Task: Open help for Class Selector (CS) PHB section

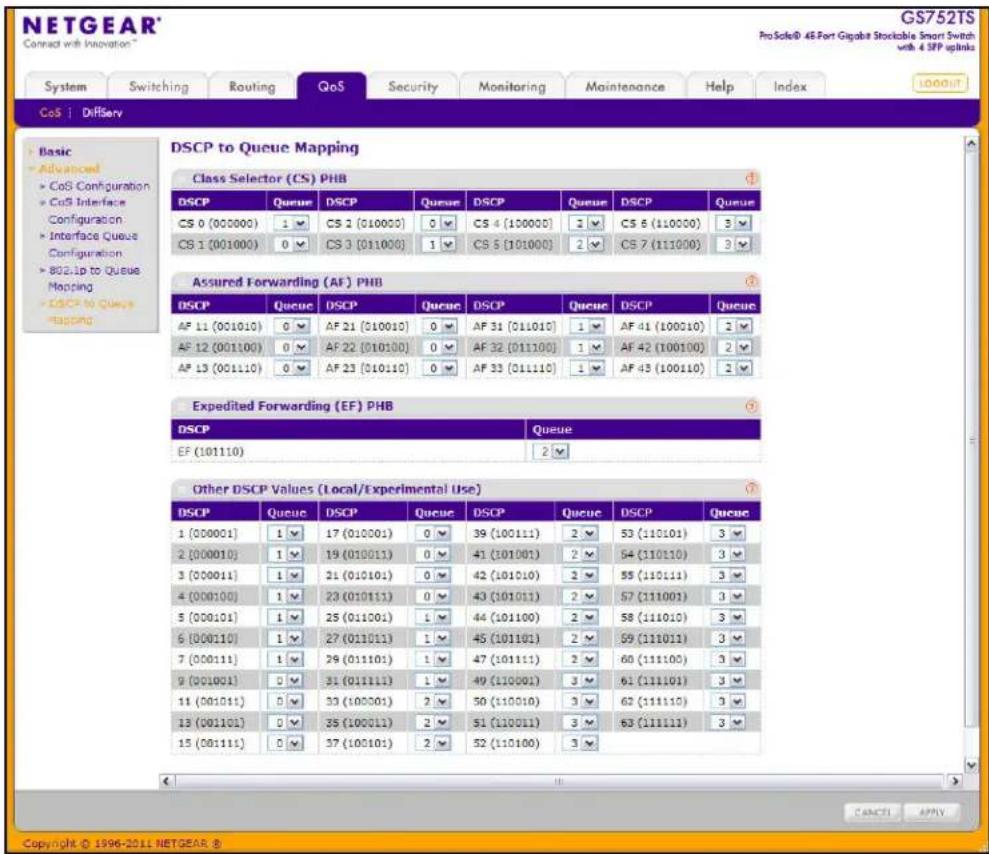Action: (x=751, y=178)
